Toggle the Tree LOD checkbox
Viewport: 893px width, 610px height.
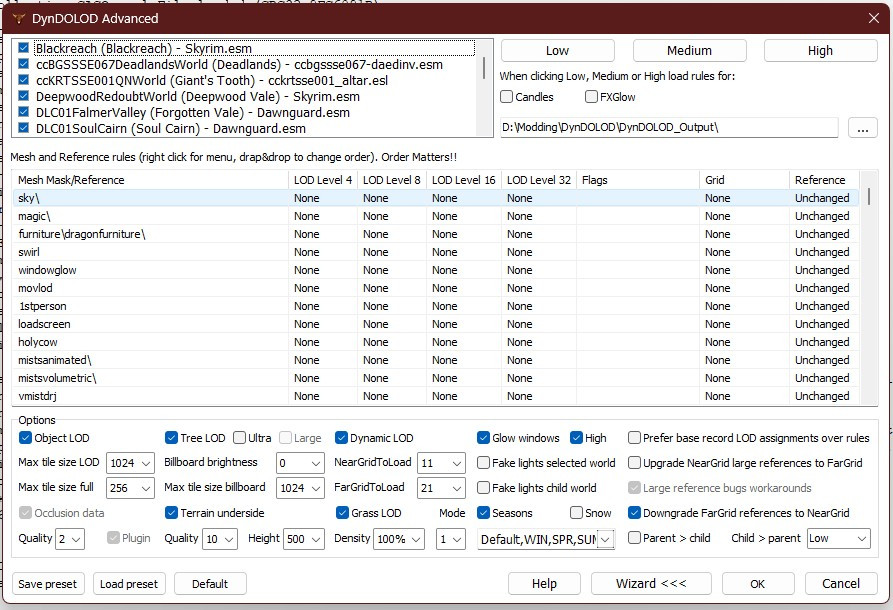pos(171,437)
